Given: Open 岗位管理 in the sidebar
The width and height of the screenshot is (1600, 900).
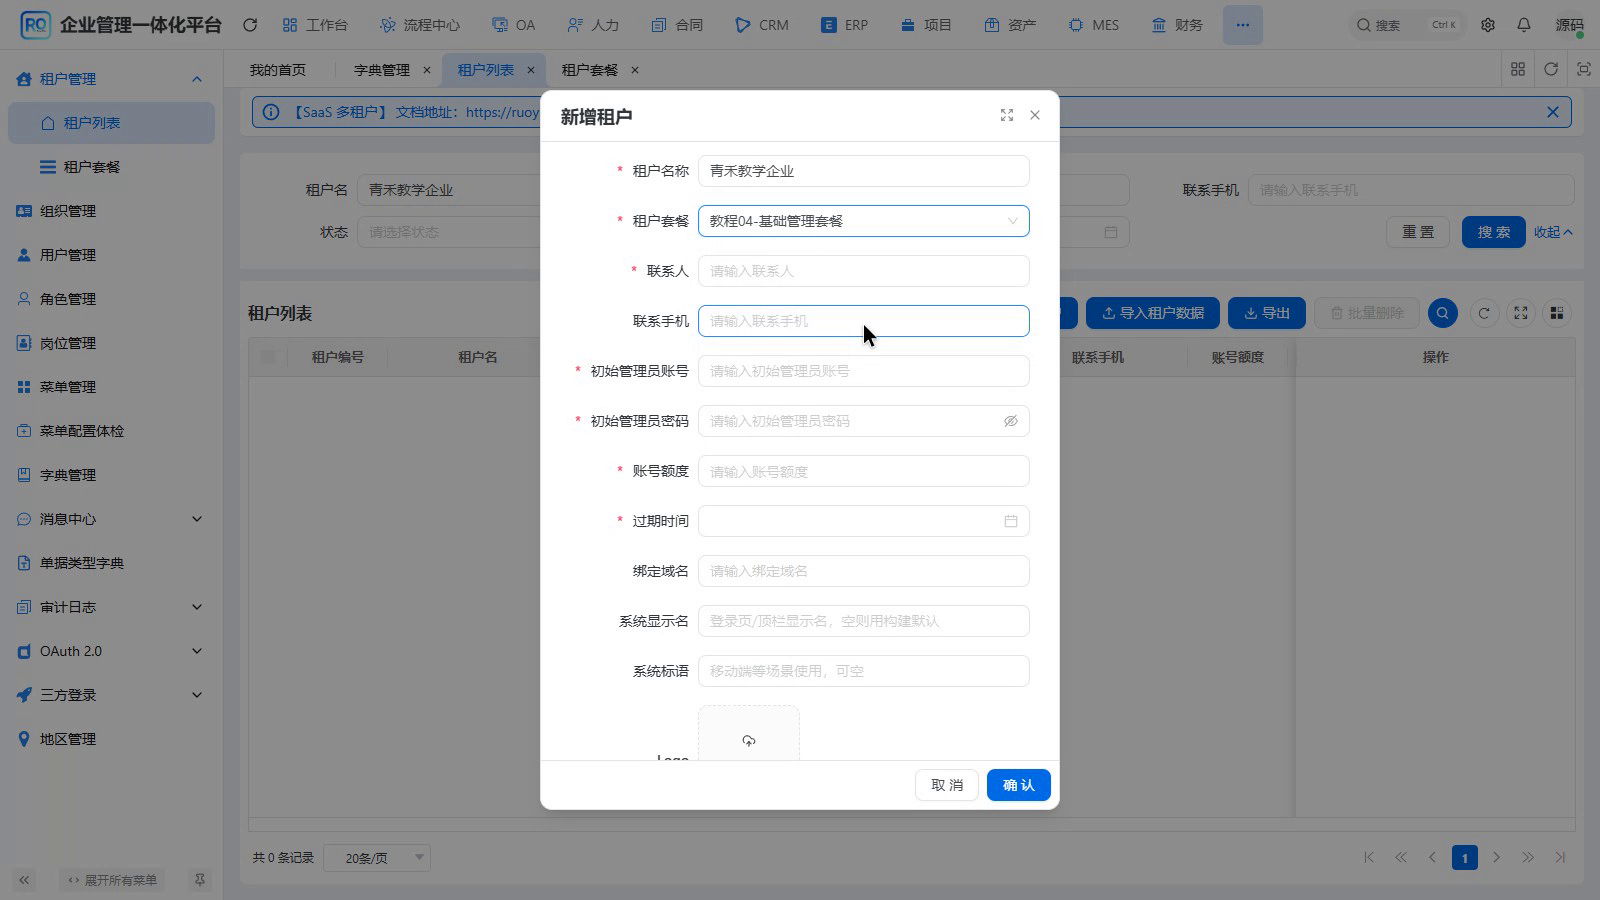Looking at the screenshot, I should (x=112, y=343).
